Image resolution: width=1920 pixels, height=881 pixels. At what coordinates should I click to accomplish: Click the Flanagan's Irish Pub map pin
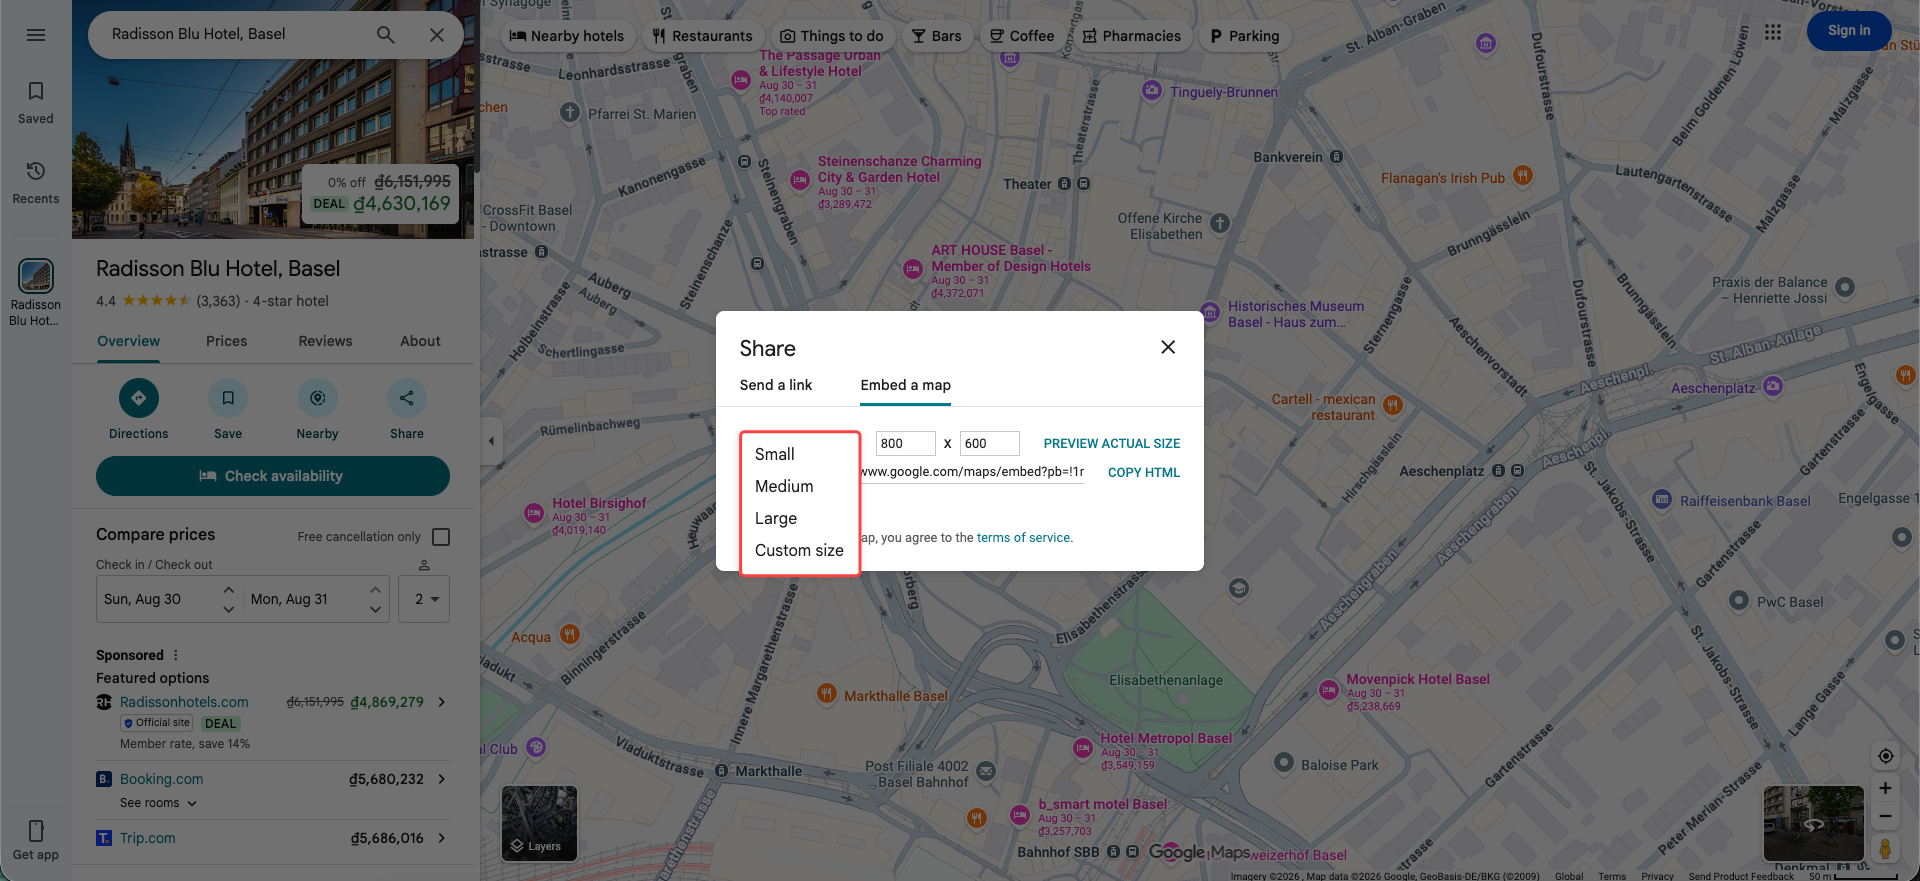point(1522,177)
